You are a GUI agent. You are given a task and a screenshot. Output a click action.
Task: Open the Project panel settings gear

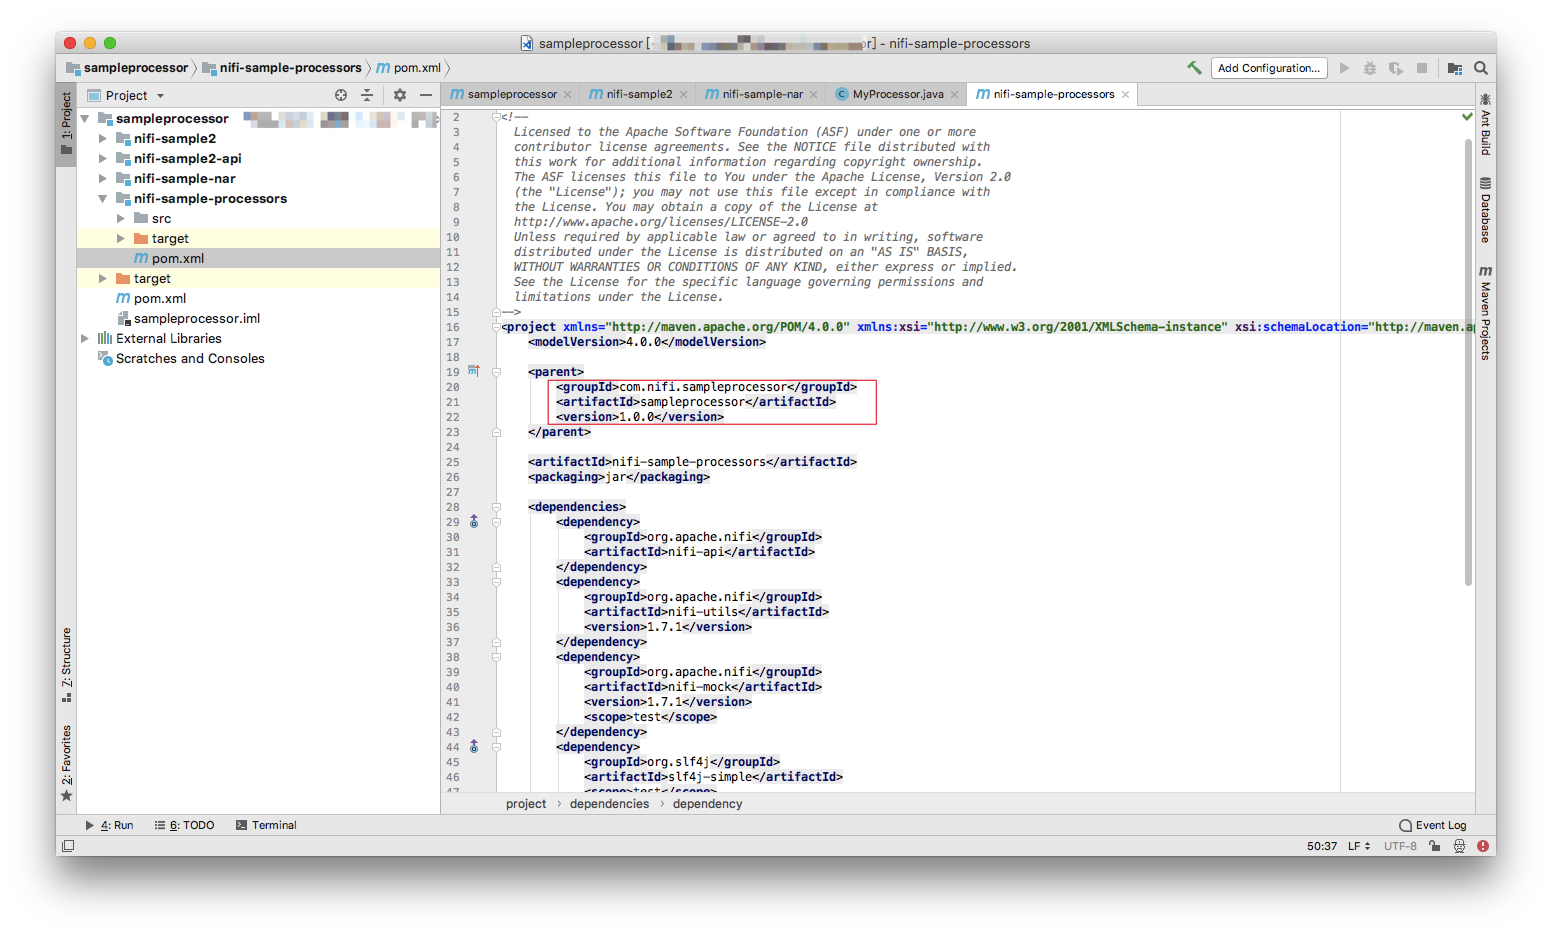click(400, 95)
